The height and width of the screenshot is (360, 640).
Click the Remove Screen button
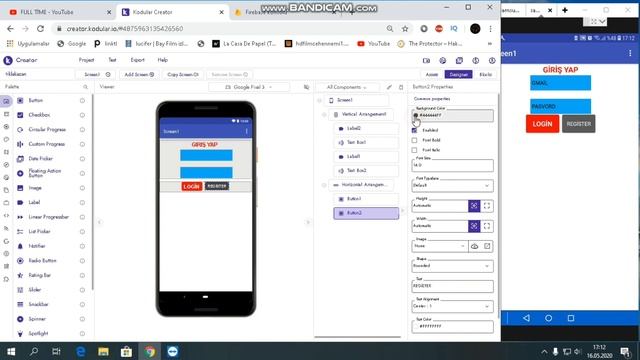229,74
